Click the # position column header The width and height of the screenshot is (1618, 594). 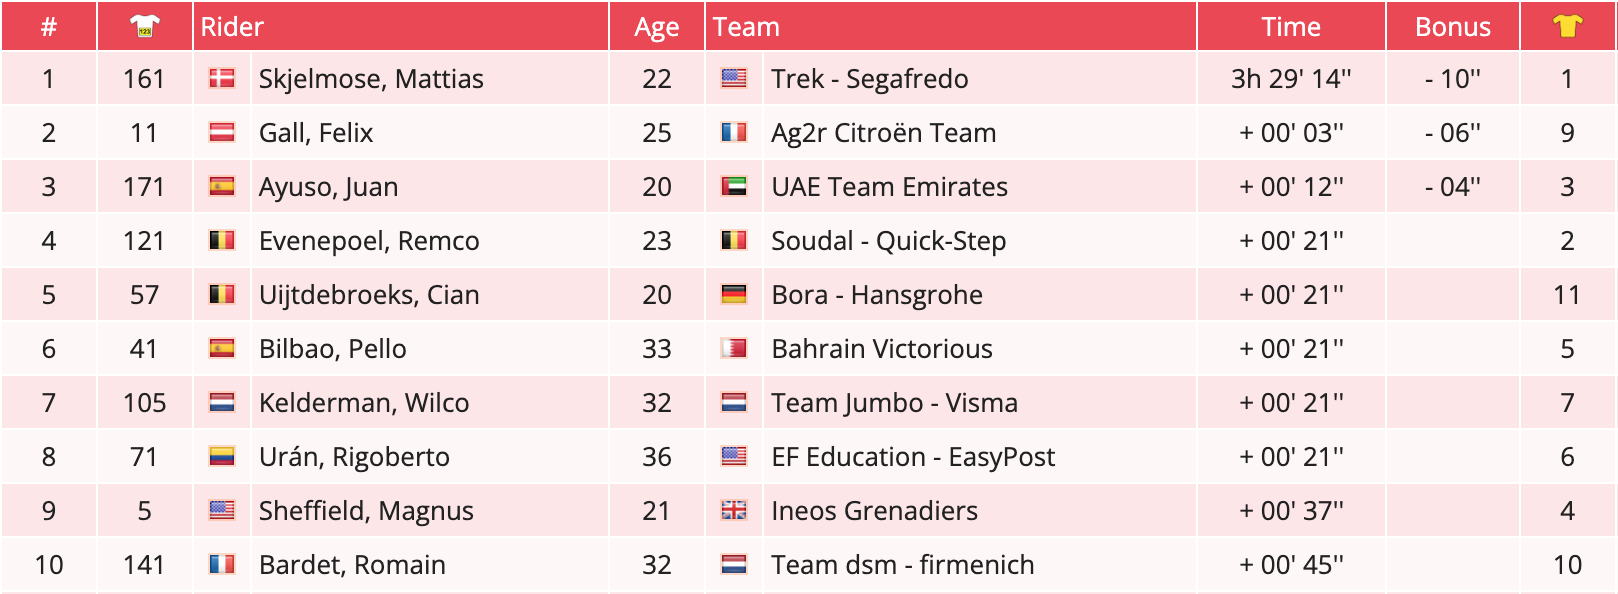tap(48, 27)
